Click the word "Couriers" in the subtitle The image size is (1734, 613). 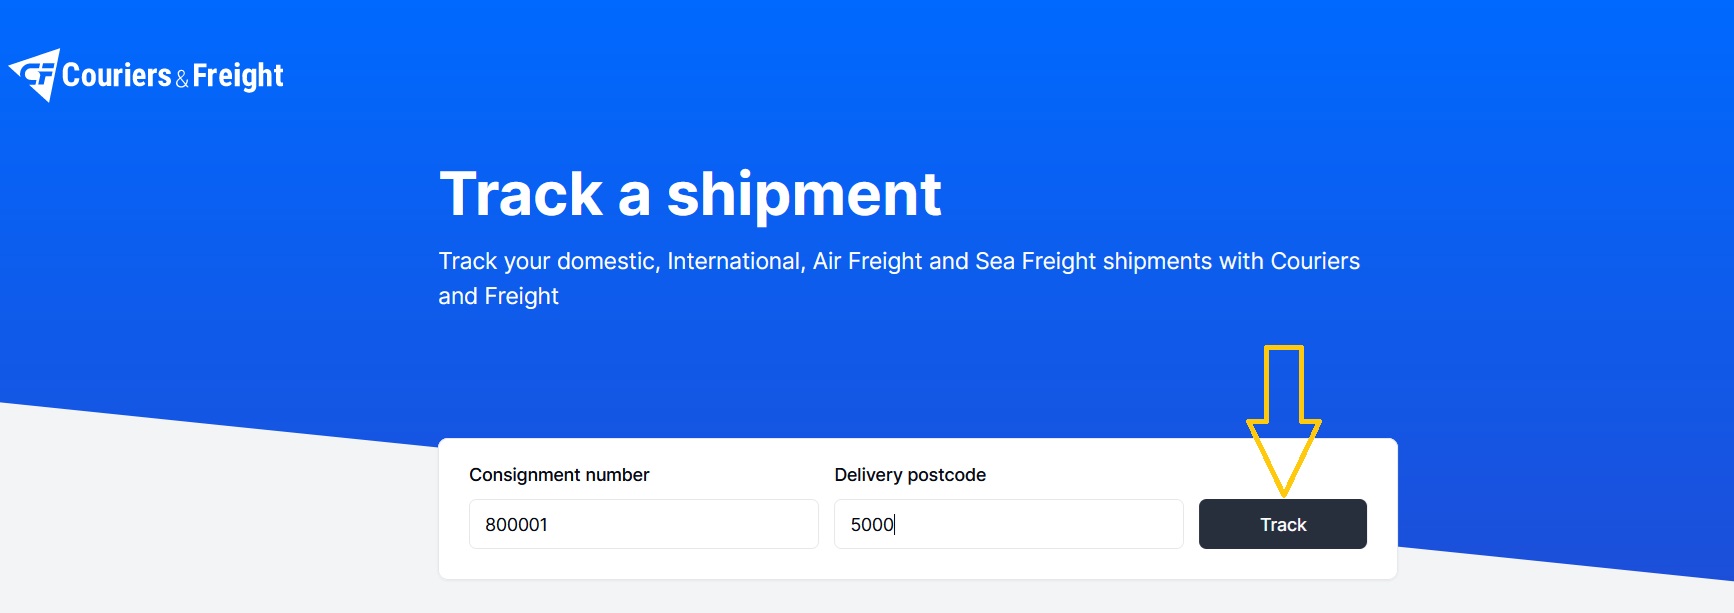tap(1315, 261)
